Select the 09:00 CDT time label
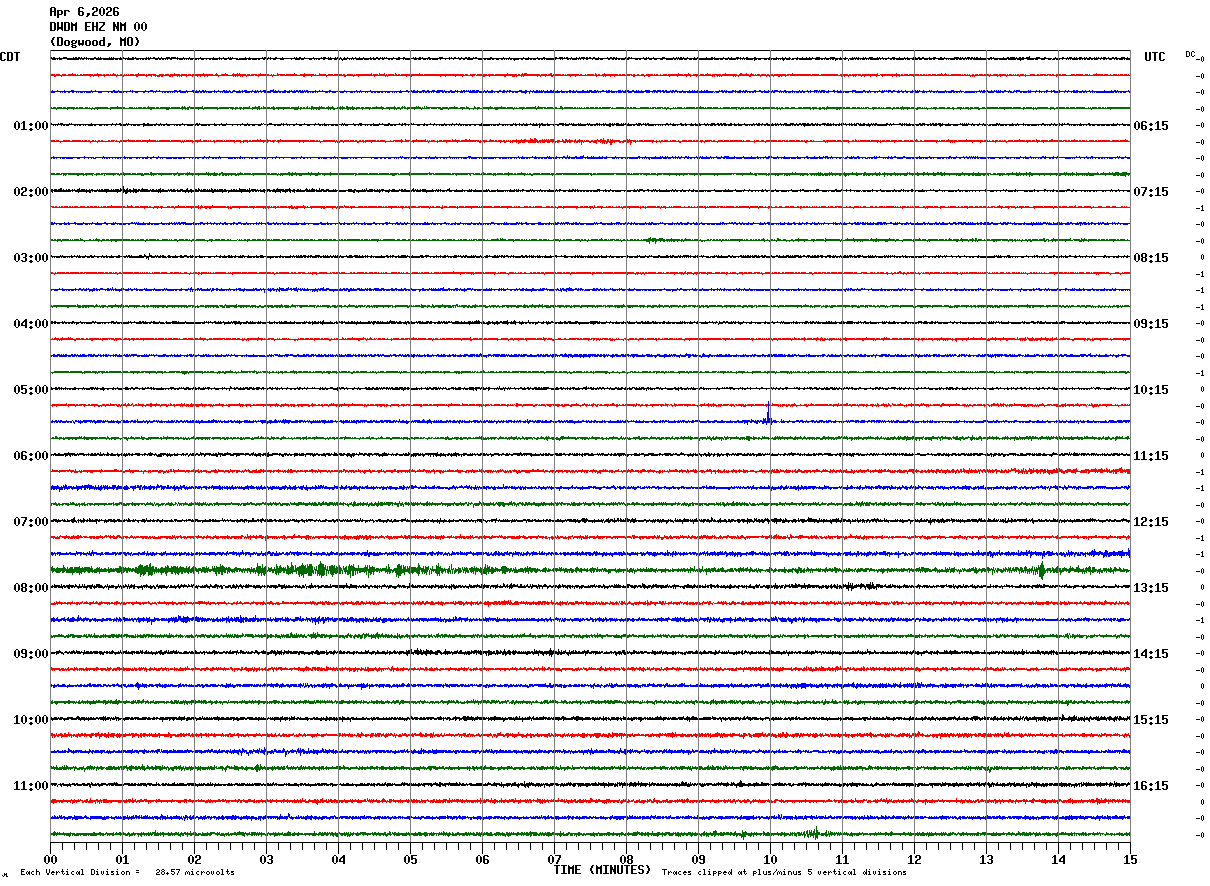 [x=31, y=654]
